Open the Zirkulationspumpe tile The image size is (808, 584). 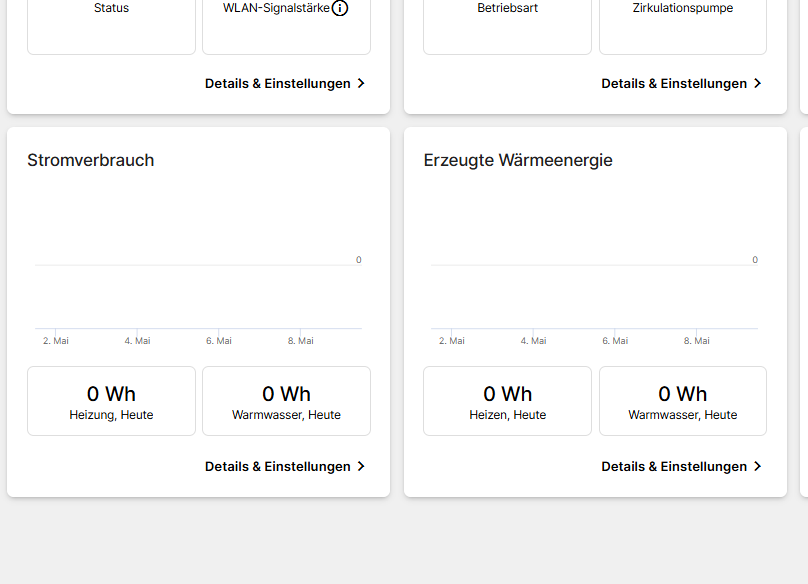[683, 24]
